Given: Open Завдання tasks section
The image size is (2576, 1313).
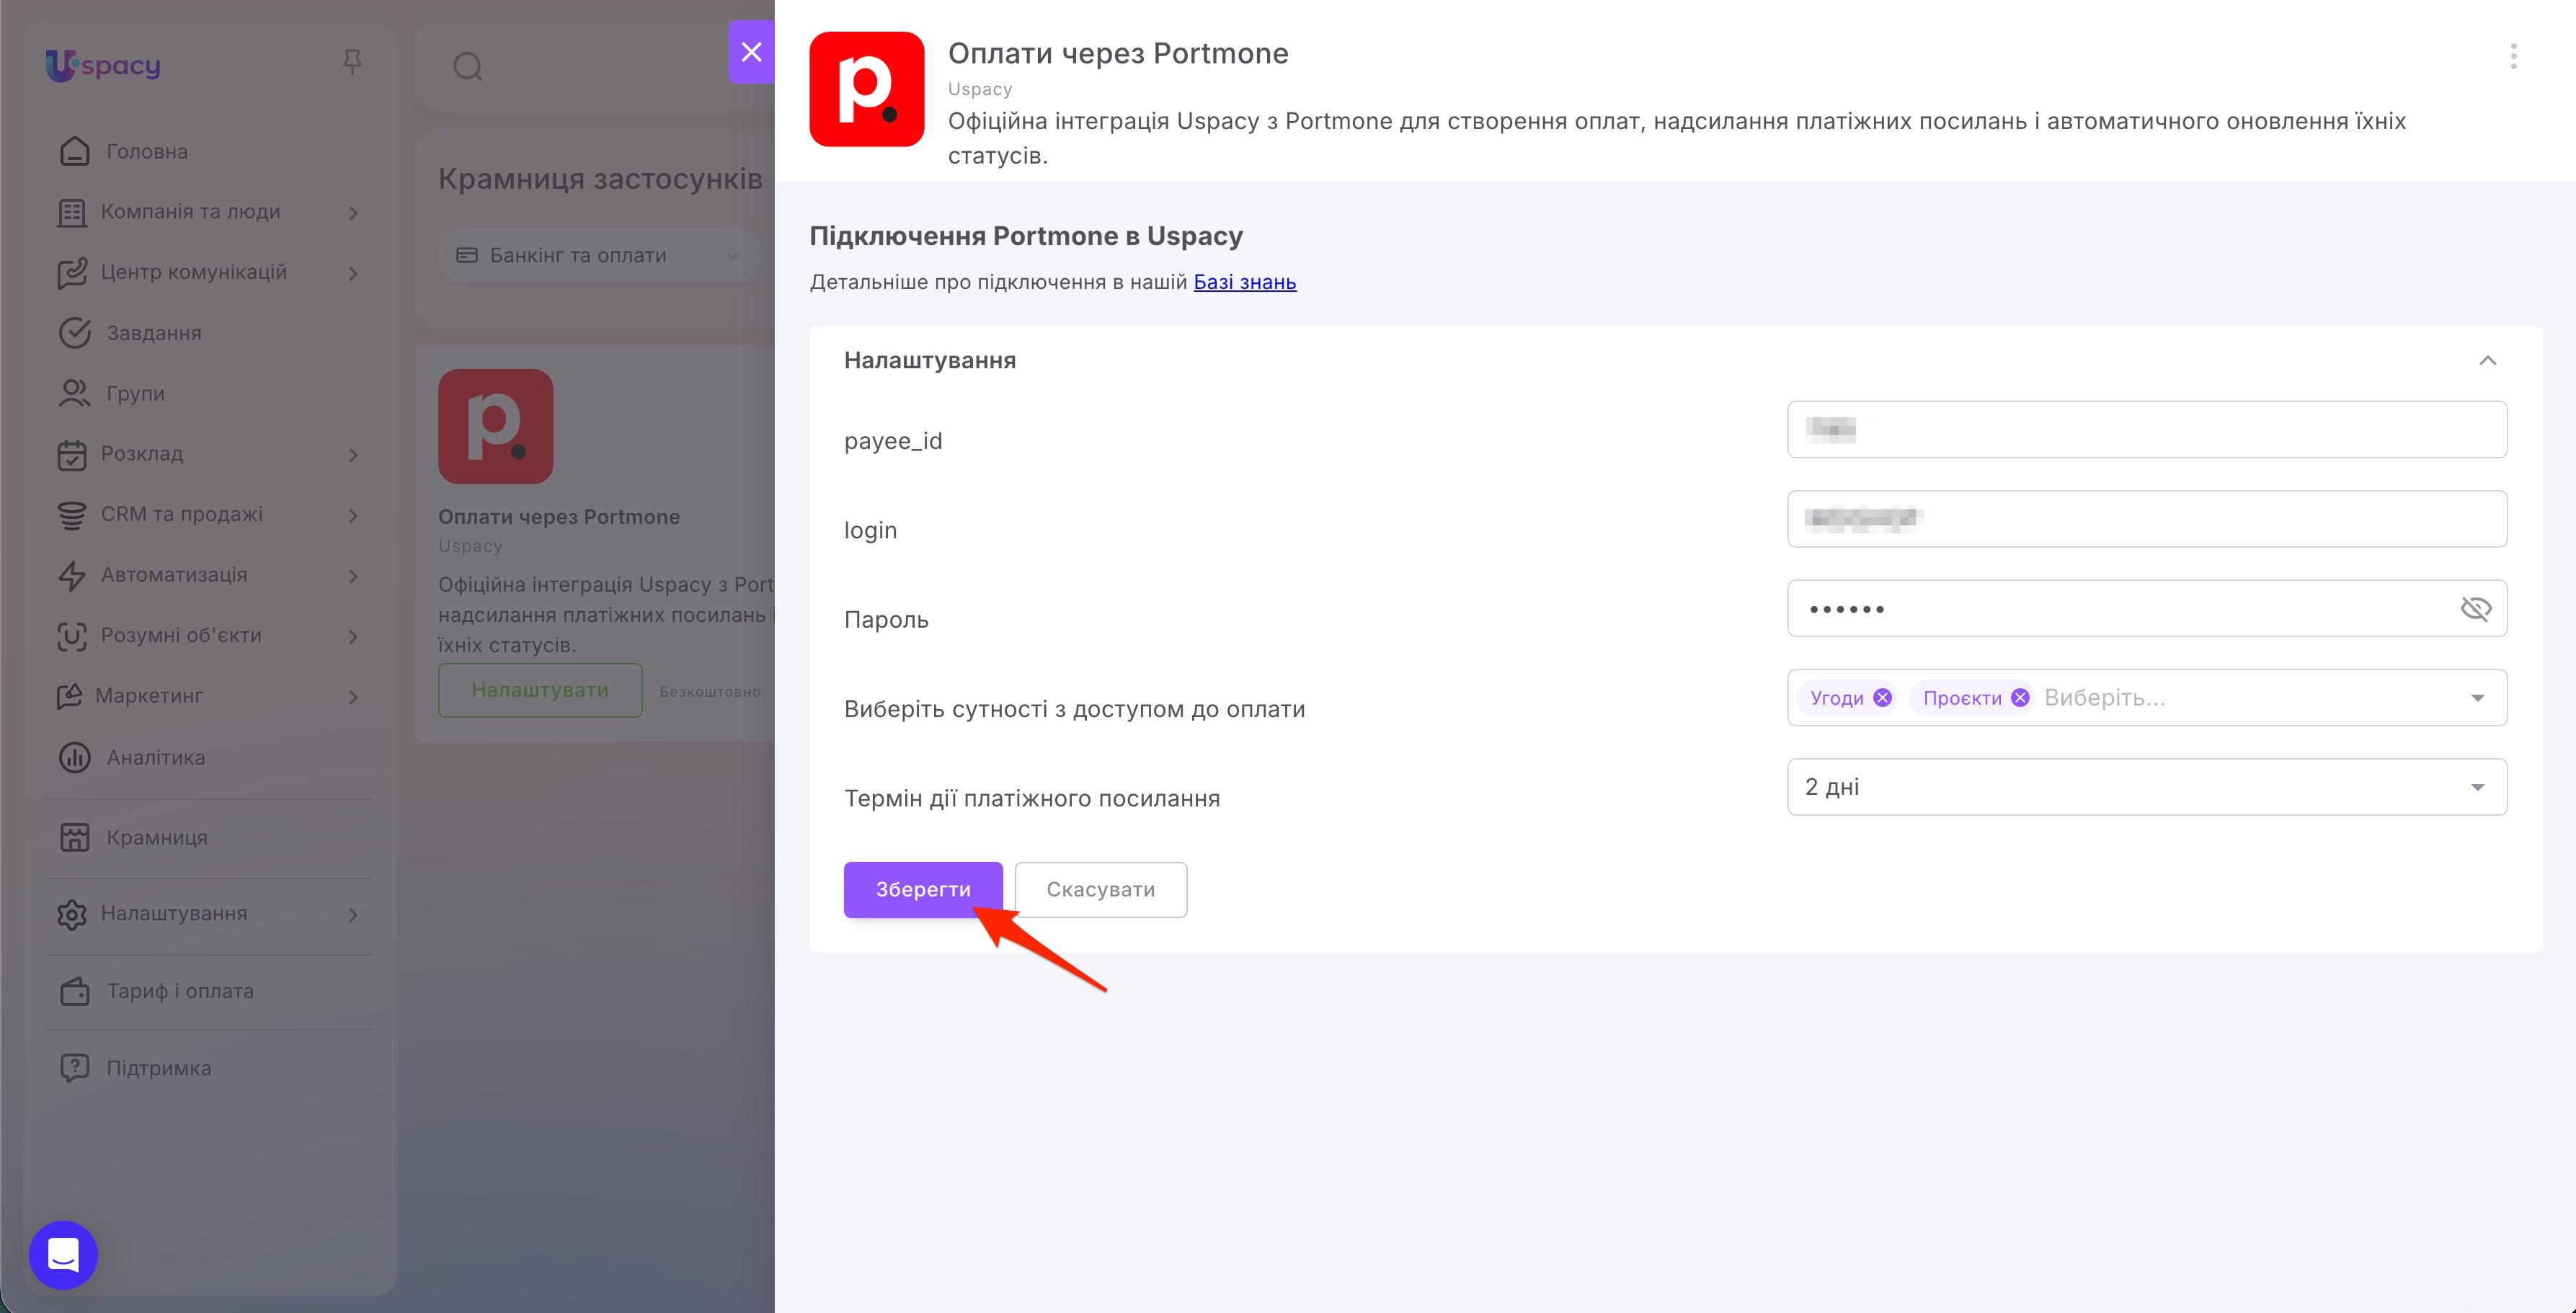Looking at the screenshot, I should tap(154, 333).
